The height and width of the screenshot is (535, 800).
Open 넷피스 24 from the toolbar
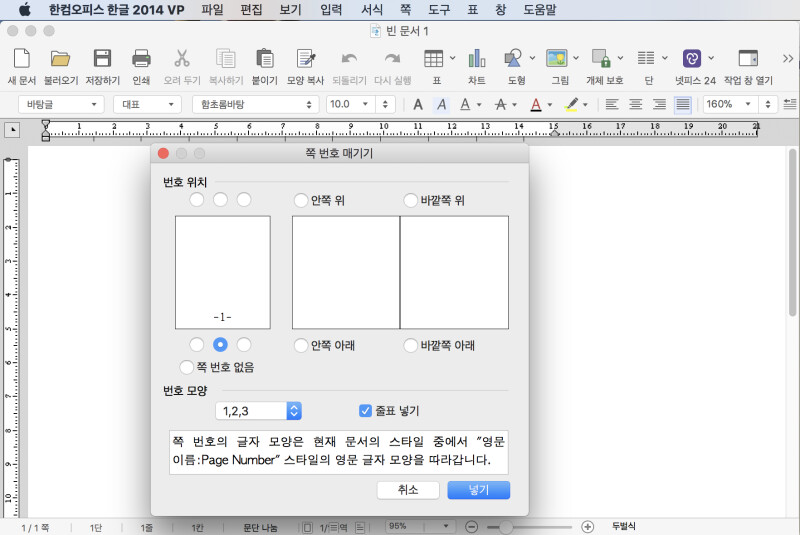692,59
